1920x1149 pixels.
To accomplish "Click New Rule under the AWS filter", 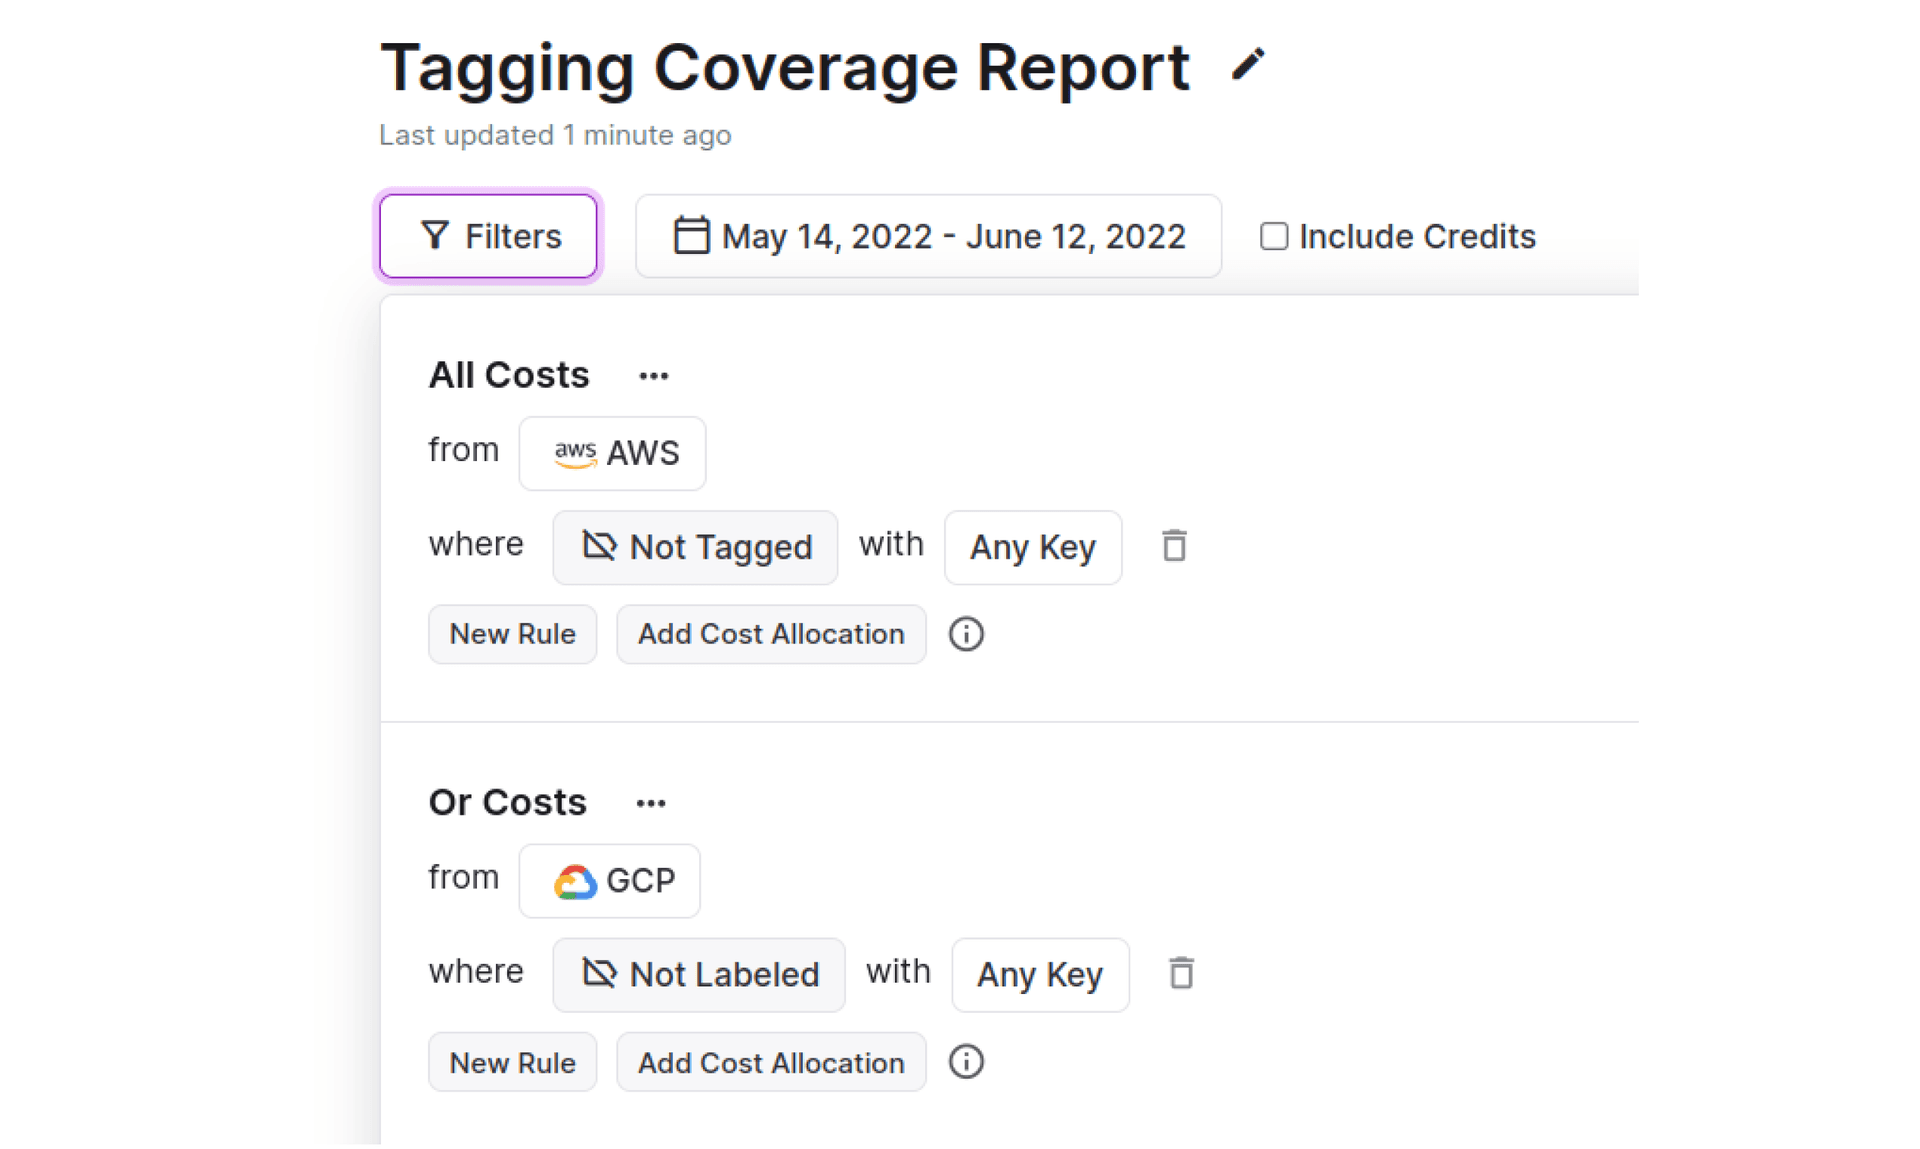I will click(x=512, y=634).
